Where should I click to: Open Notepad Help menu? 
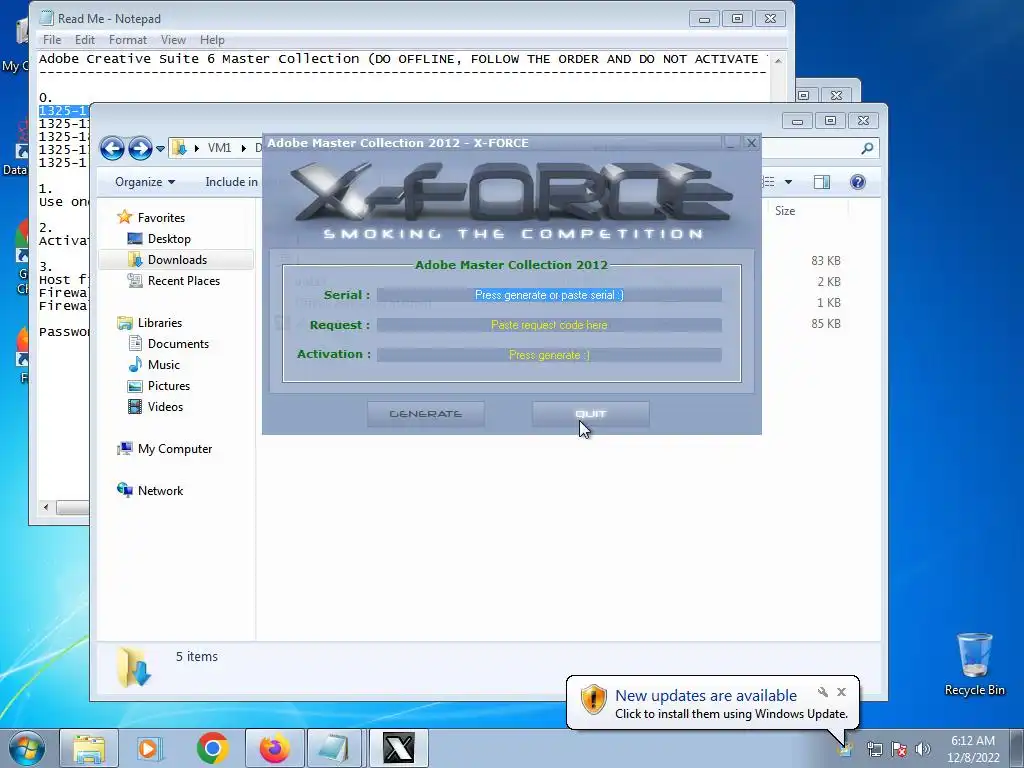212,40
